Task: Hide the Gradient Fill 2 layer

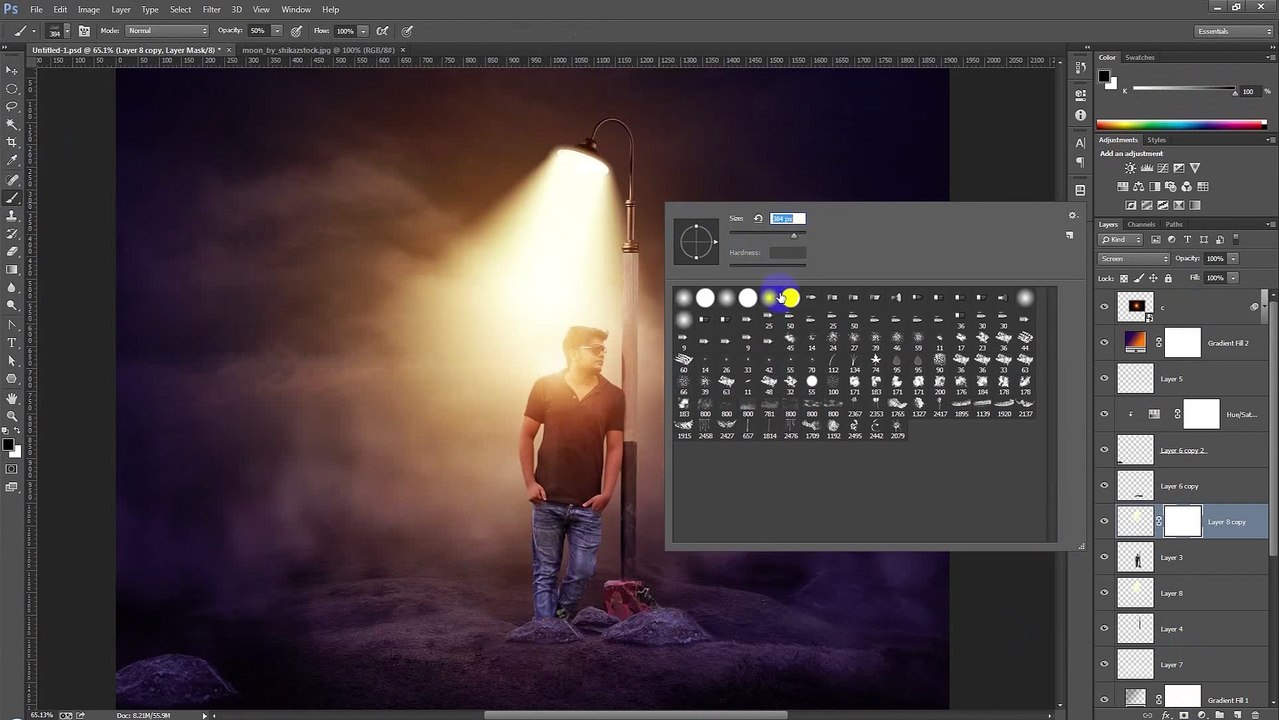Action: (1104, 342)
